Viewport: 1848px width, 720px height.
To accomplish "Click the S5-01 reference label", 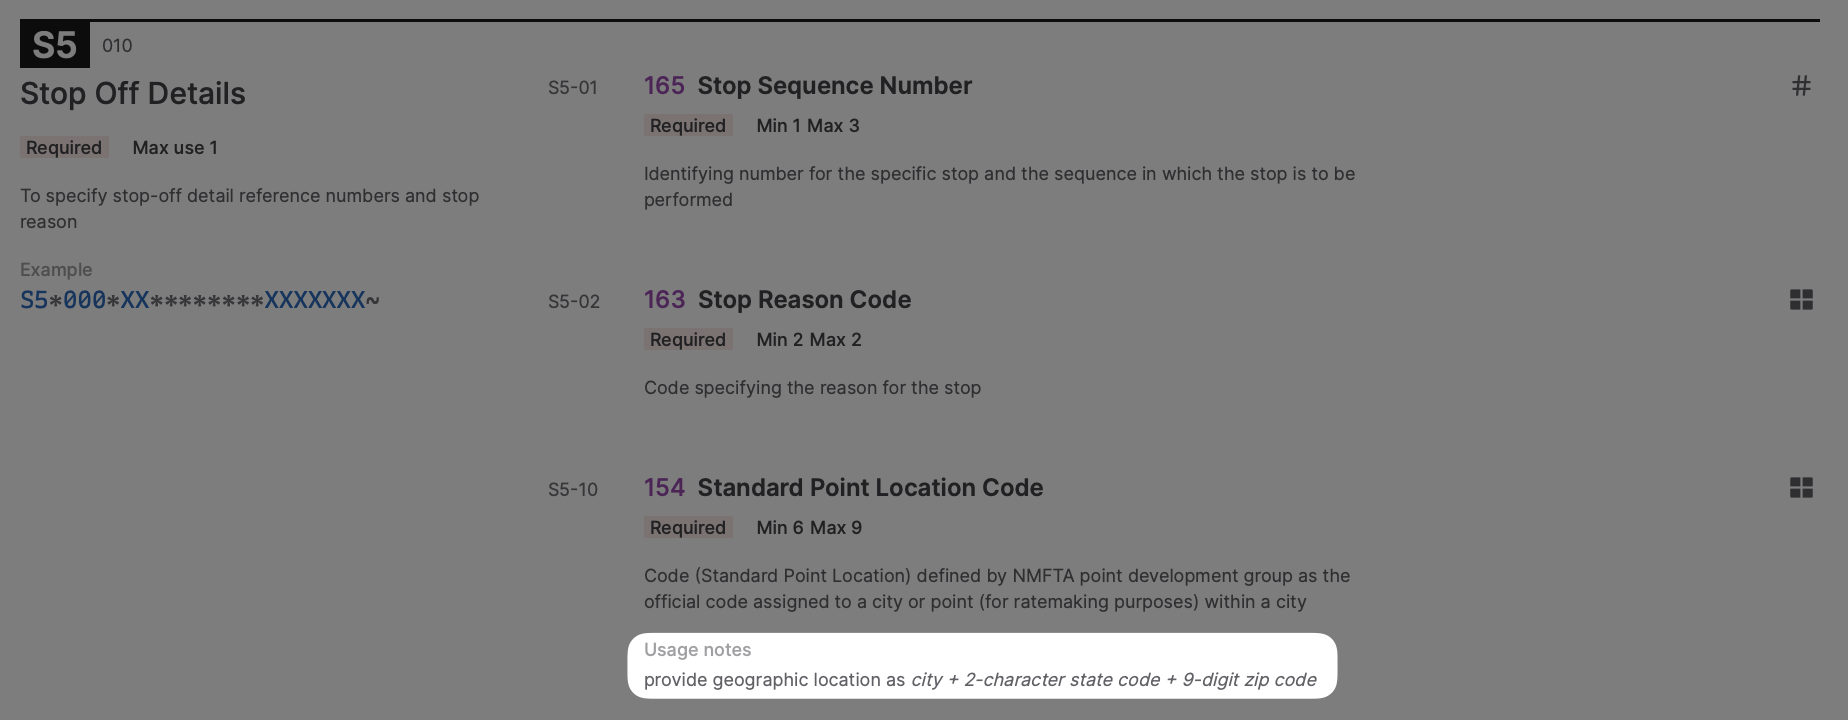I will coord(573,88).
